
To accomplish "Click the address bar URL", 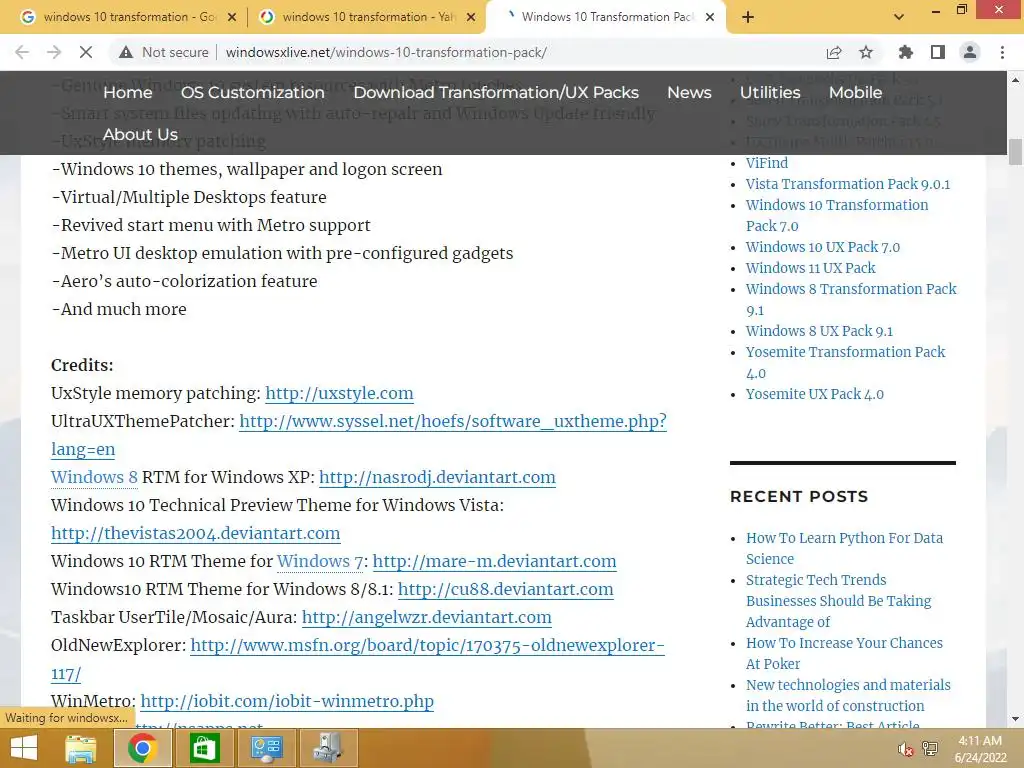I will [x=386, y=52].
